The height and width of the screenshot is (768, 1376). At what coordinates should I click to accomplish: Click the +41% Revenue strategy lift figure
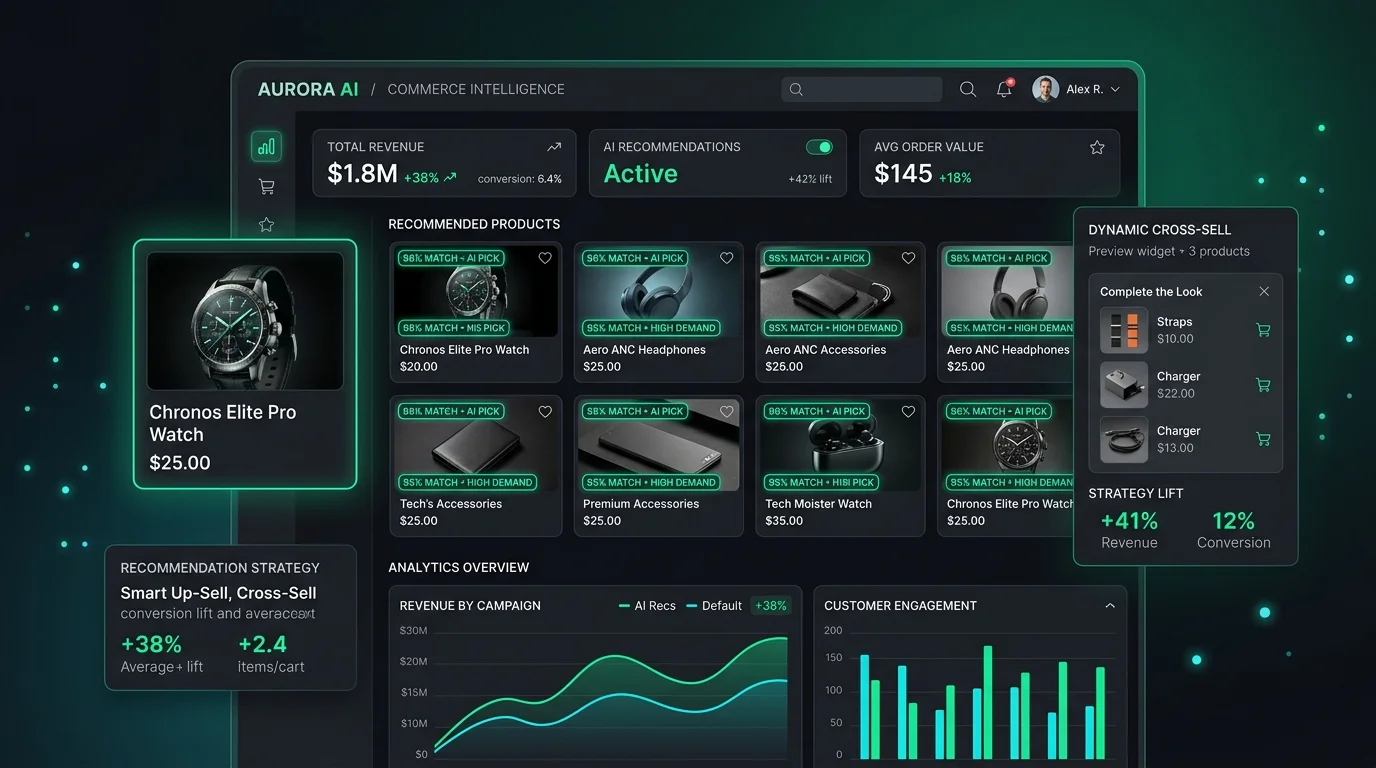click(1129, 521)
